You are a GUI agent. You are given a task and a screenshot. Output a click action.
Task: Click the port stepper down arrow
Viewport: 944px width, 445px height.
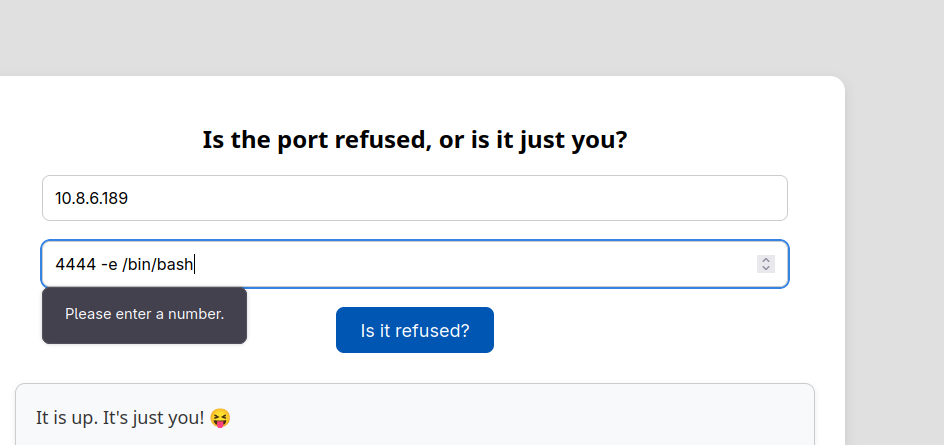point(766,268)
